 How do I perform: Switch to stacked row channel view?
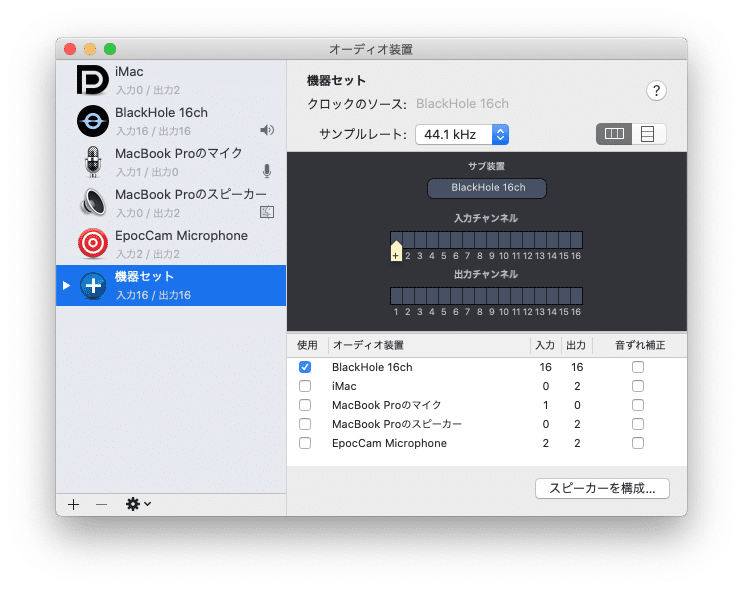(648, 134)
